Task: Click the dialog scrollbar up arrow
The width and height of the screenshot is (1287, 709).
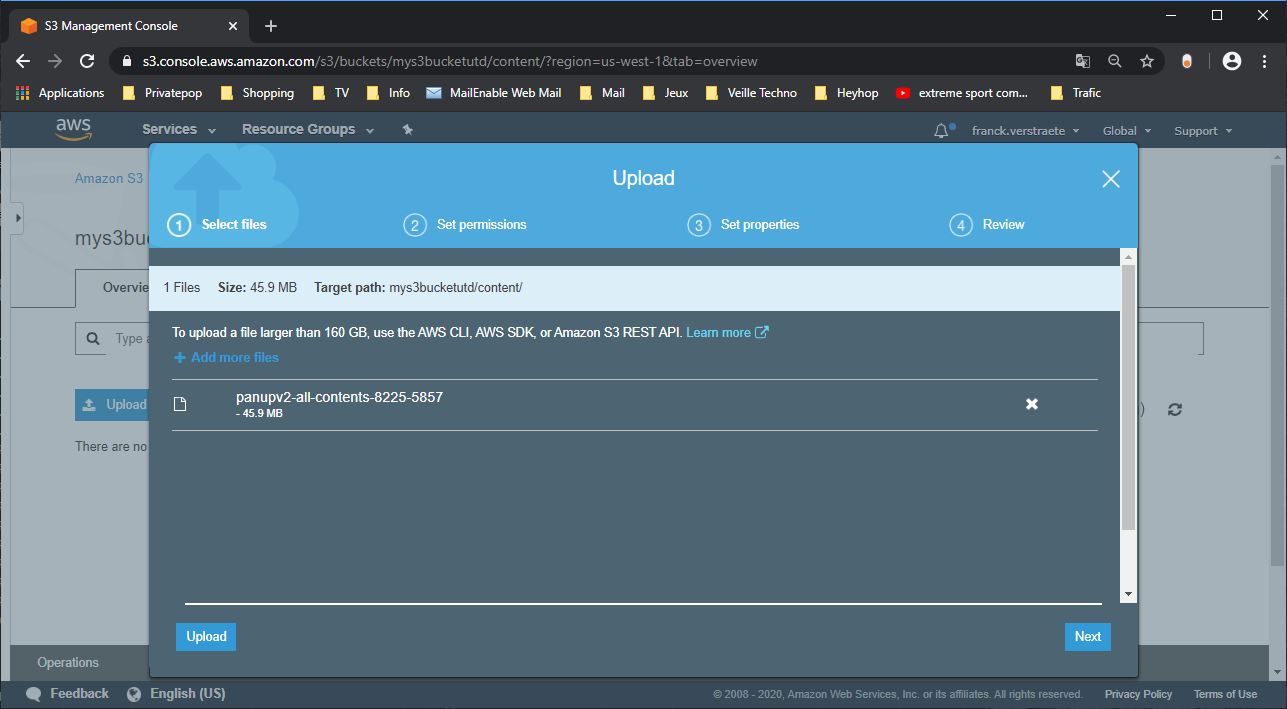Action: pos(1129,257)
